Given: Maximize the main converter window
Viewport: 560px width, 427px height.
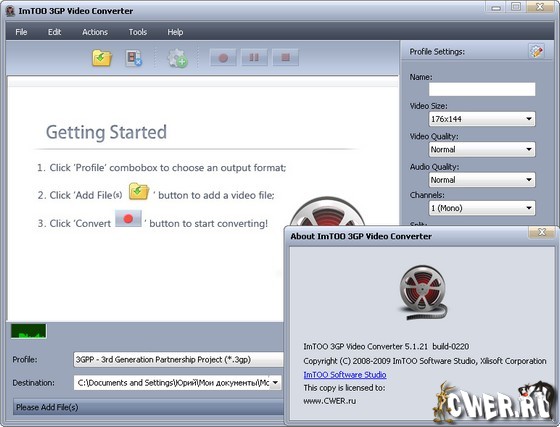Looking at the screenshot, I should tap(516, 7).
